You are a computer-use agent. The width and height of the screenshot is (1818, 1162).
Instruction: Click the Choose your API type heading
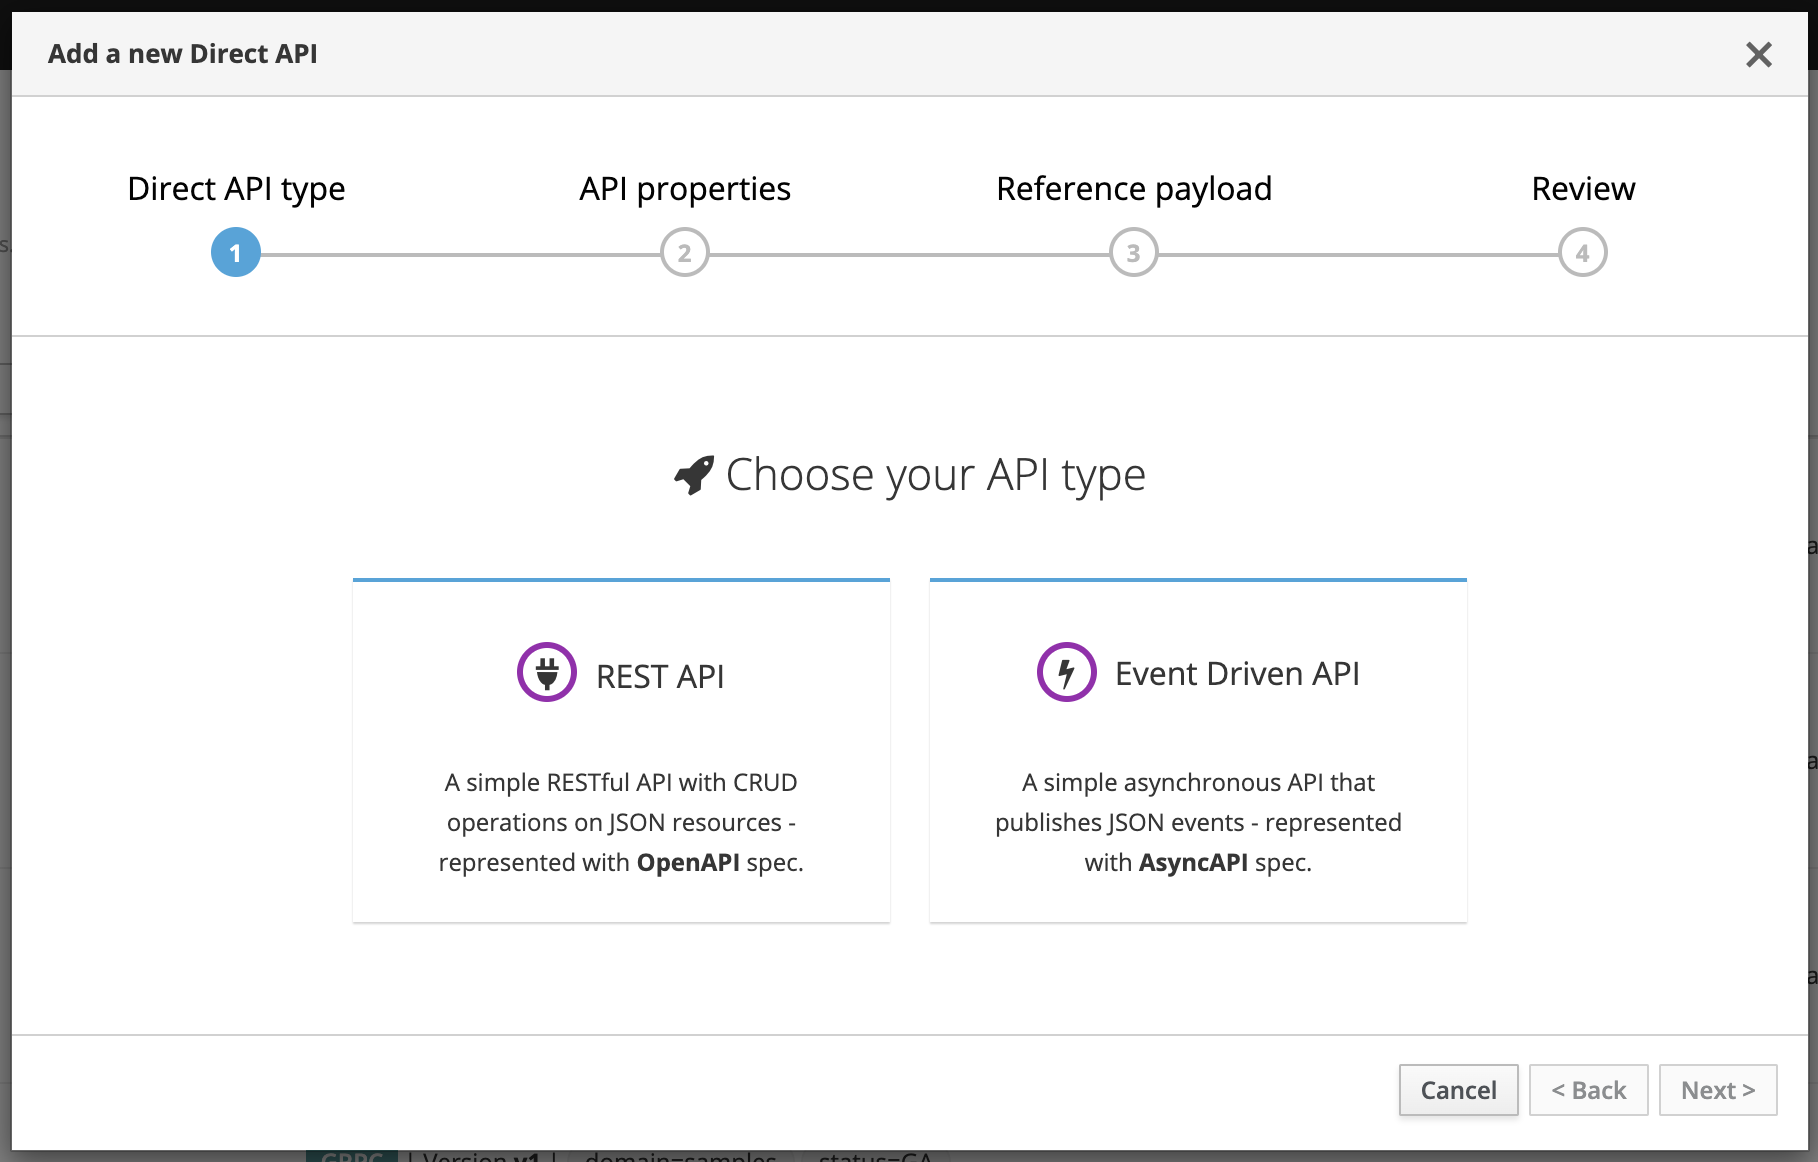(x=935, y=475)
